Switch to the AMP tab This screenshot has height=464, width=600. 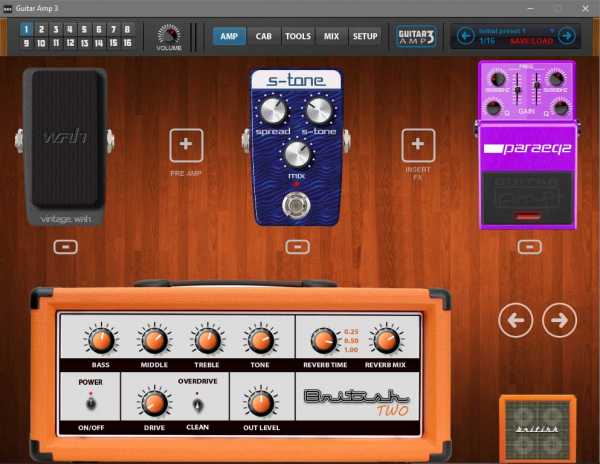(229, 36)
